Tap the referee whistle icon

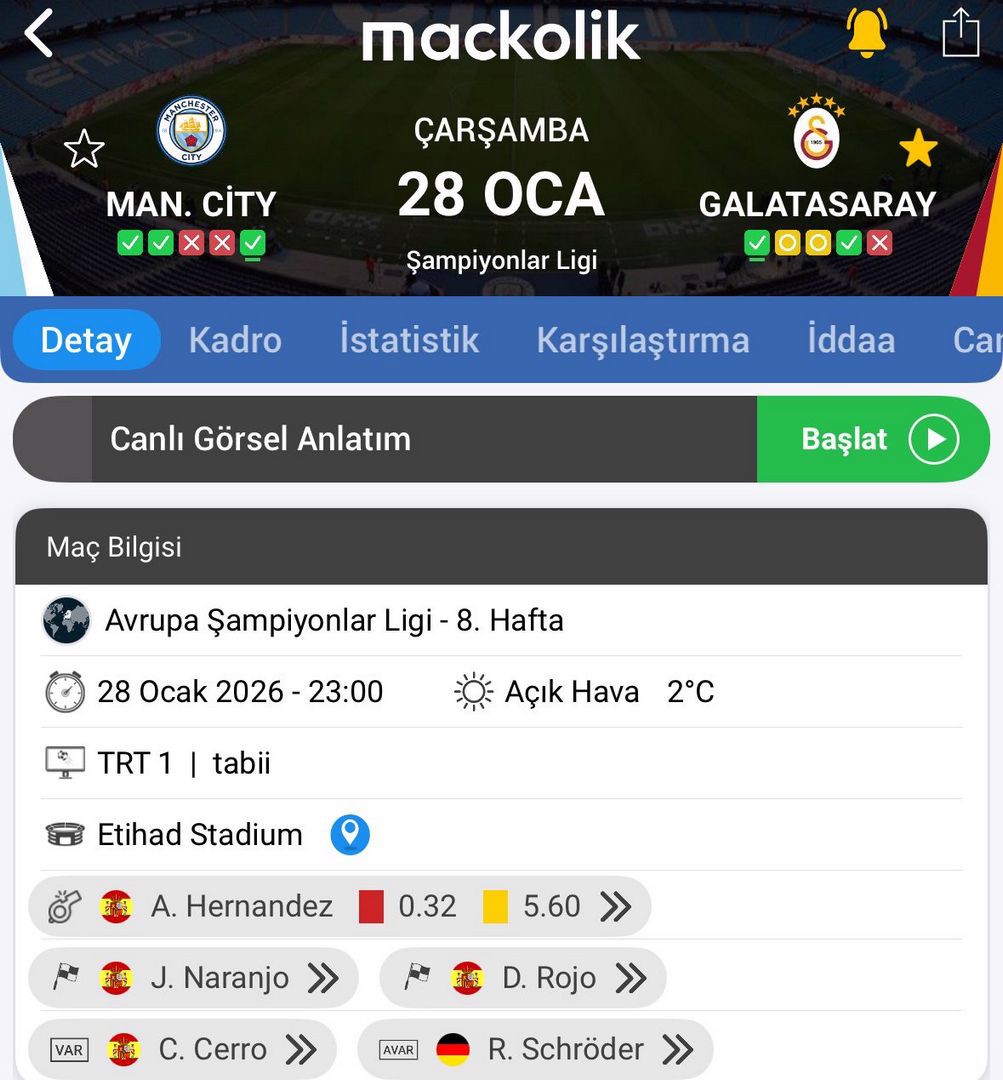click(65, 906)
